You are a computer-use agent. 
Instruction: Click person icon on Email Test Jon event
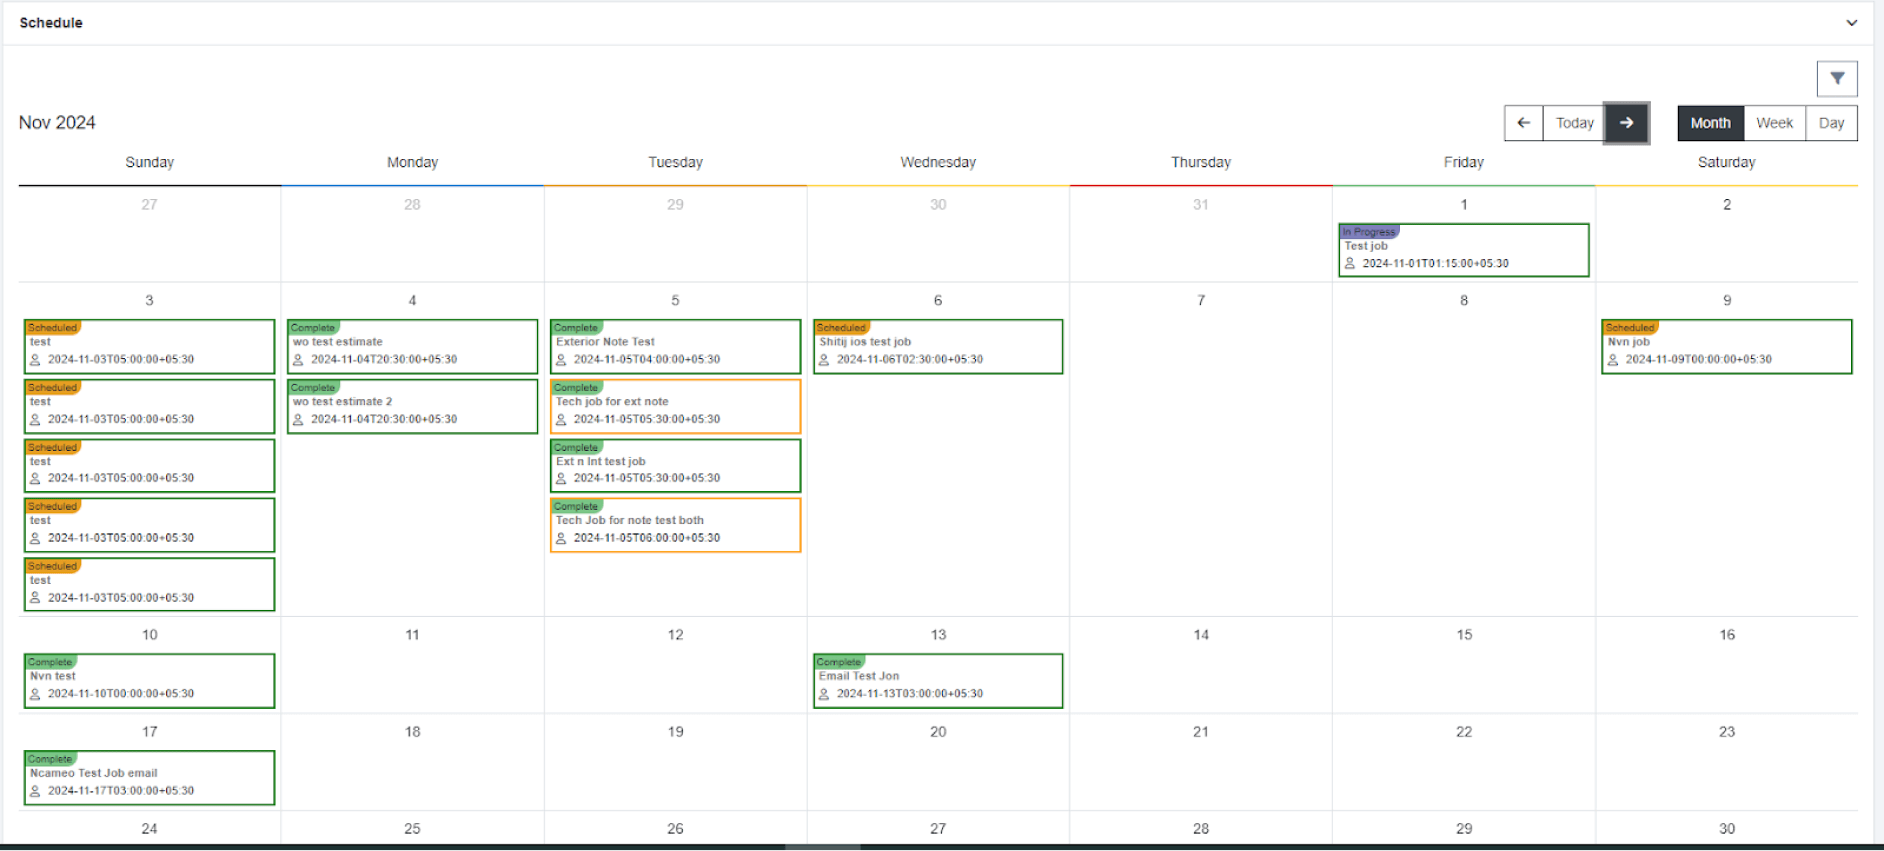pos(824,694)
